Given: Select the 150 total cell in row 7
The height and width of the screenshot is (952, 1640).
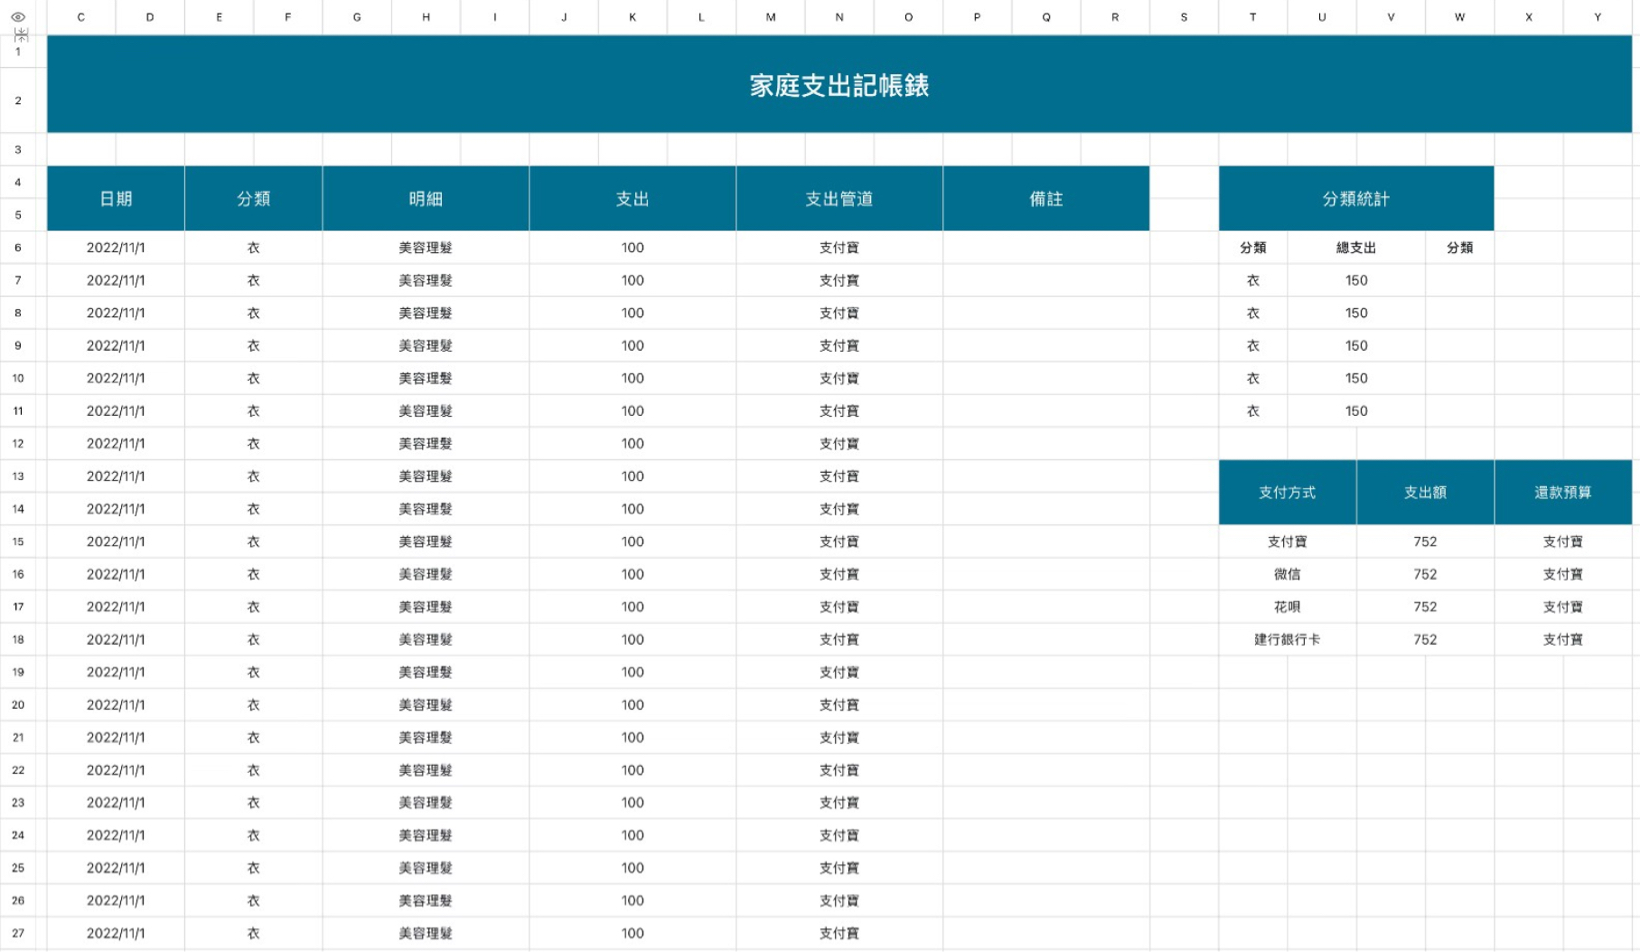Looking at the screenshot, I should tap(1356, 280).
